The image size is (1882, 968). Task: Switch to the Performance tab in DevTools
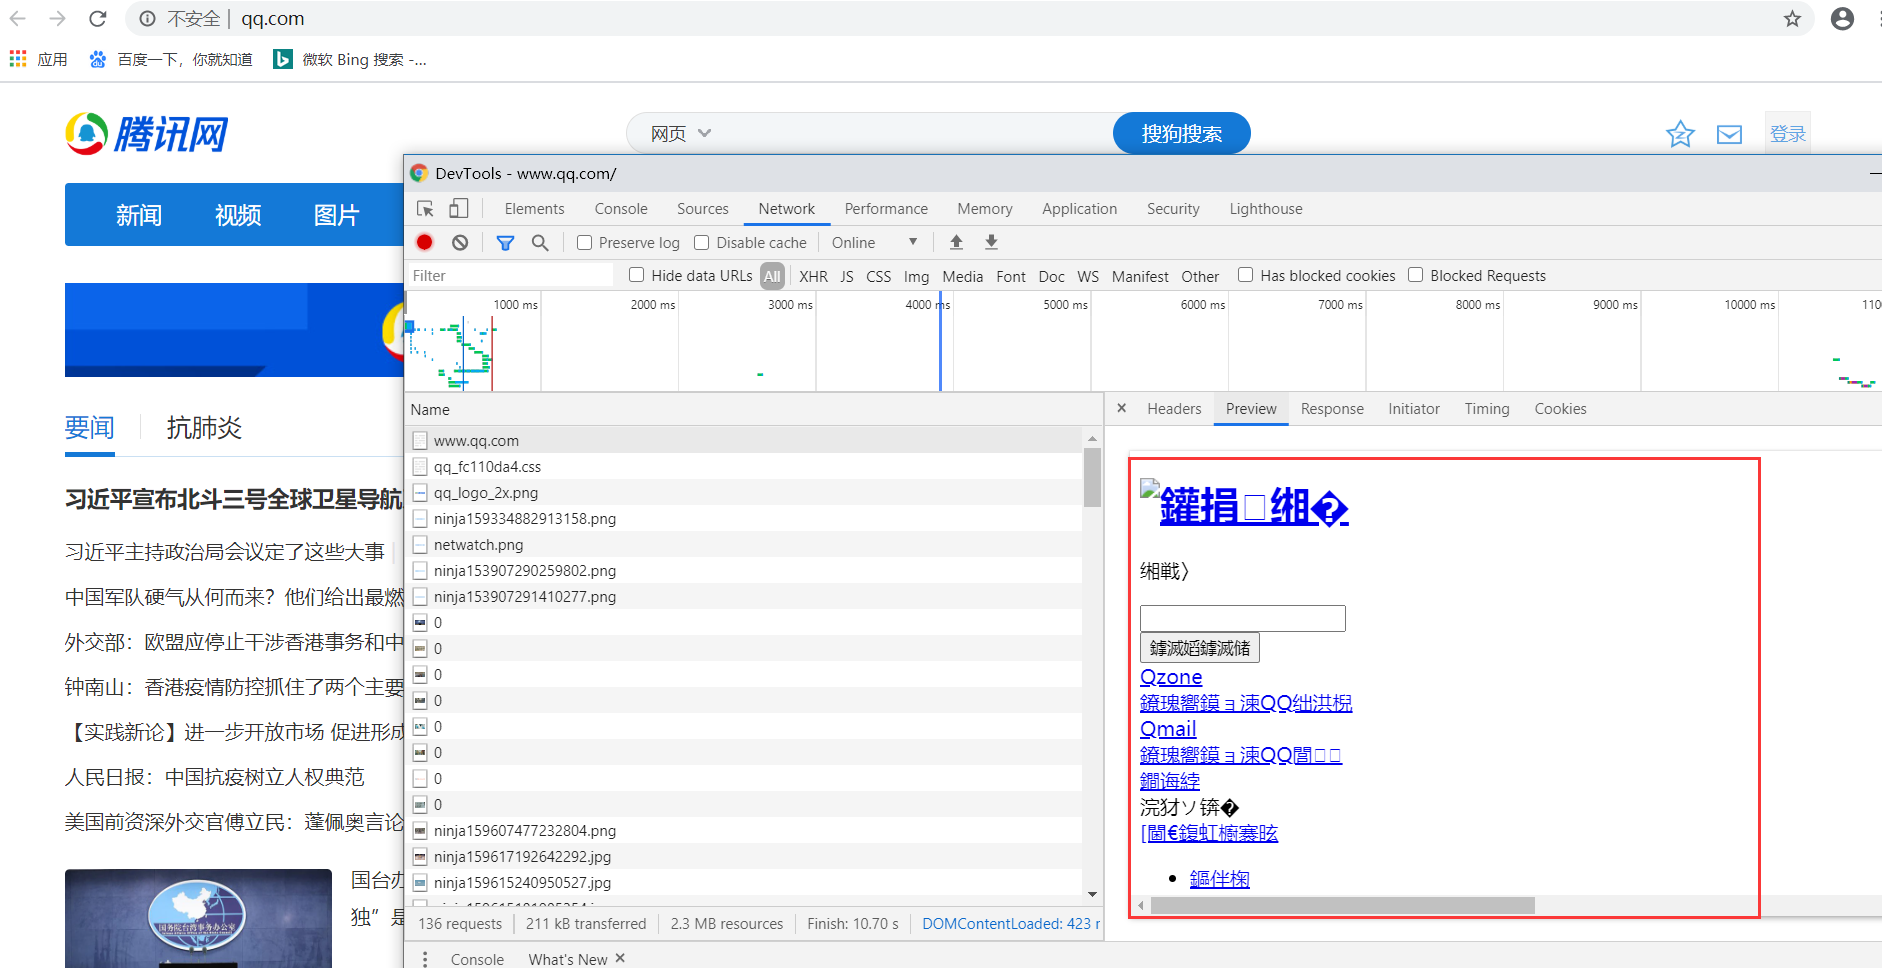click(x=886, y=208)
